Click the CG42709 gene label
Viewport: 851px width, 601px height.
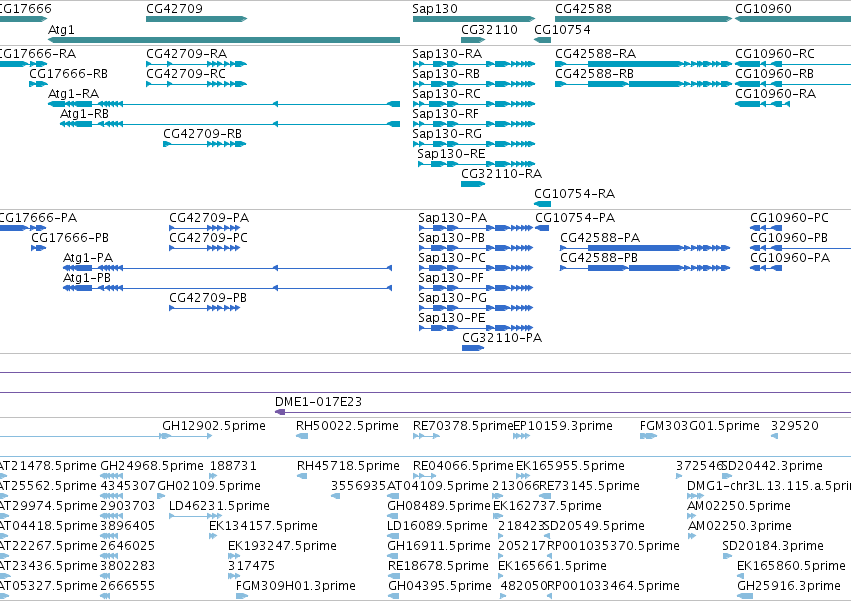tap(174, 9)
